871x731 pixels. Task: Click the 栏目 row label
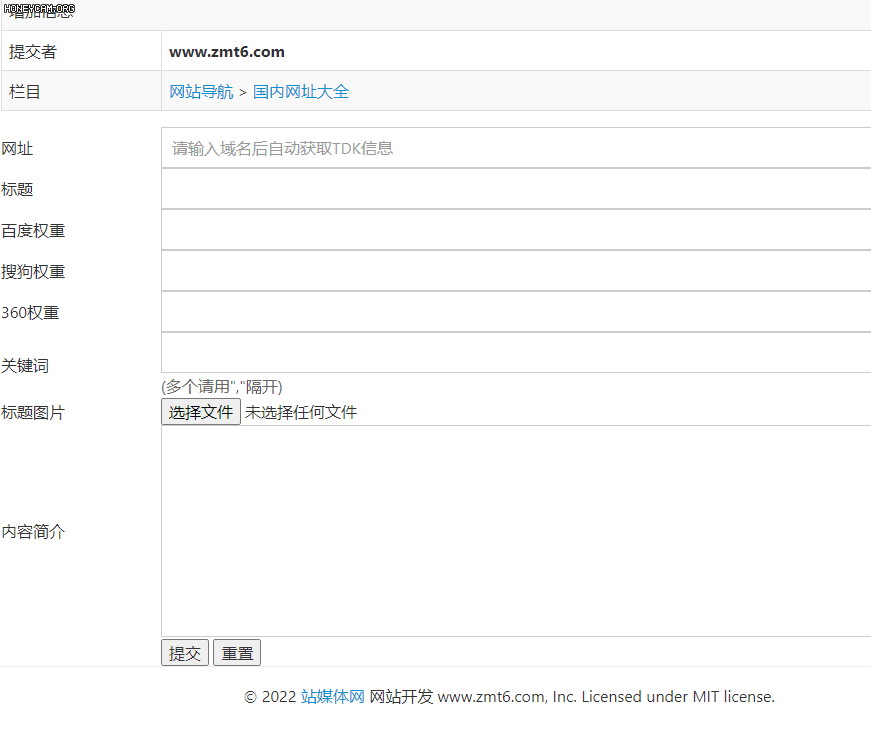coord(24,92)
